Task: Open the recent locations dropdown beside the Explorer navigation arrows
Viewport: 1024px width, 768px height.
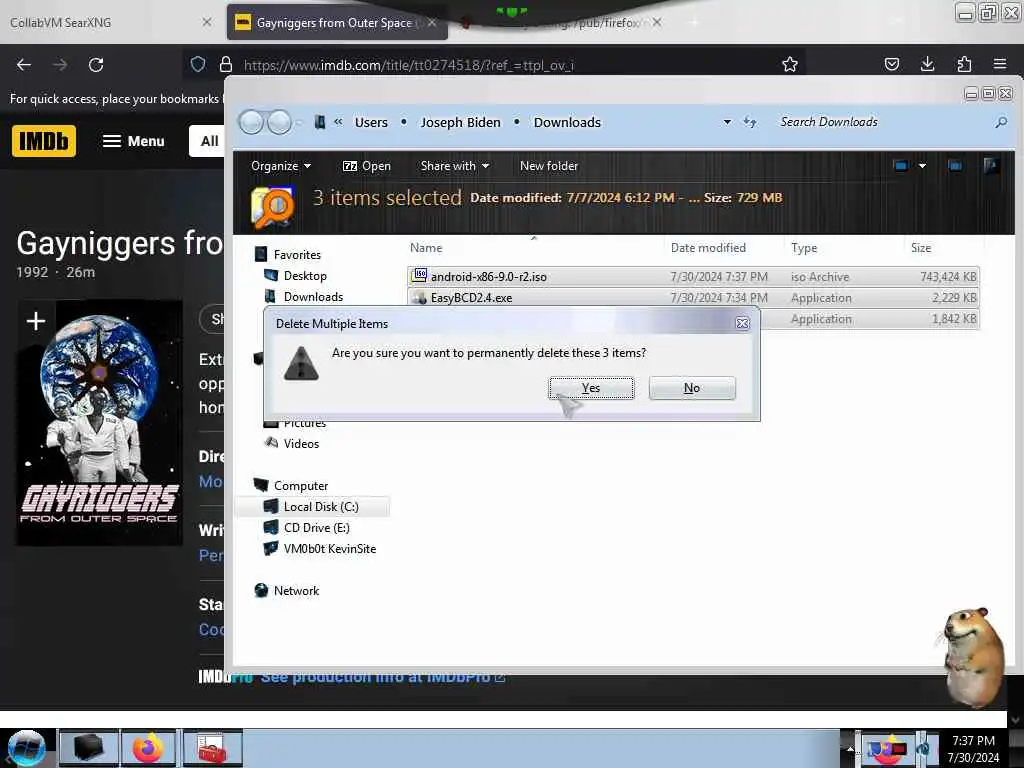Action: click(300, 122)
